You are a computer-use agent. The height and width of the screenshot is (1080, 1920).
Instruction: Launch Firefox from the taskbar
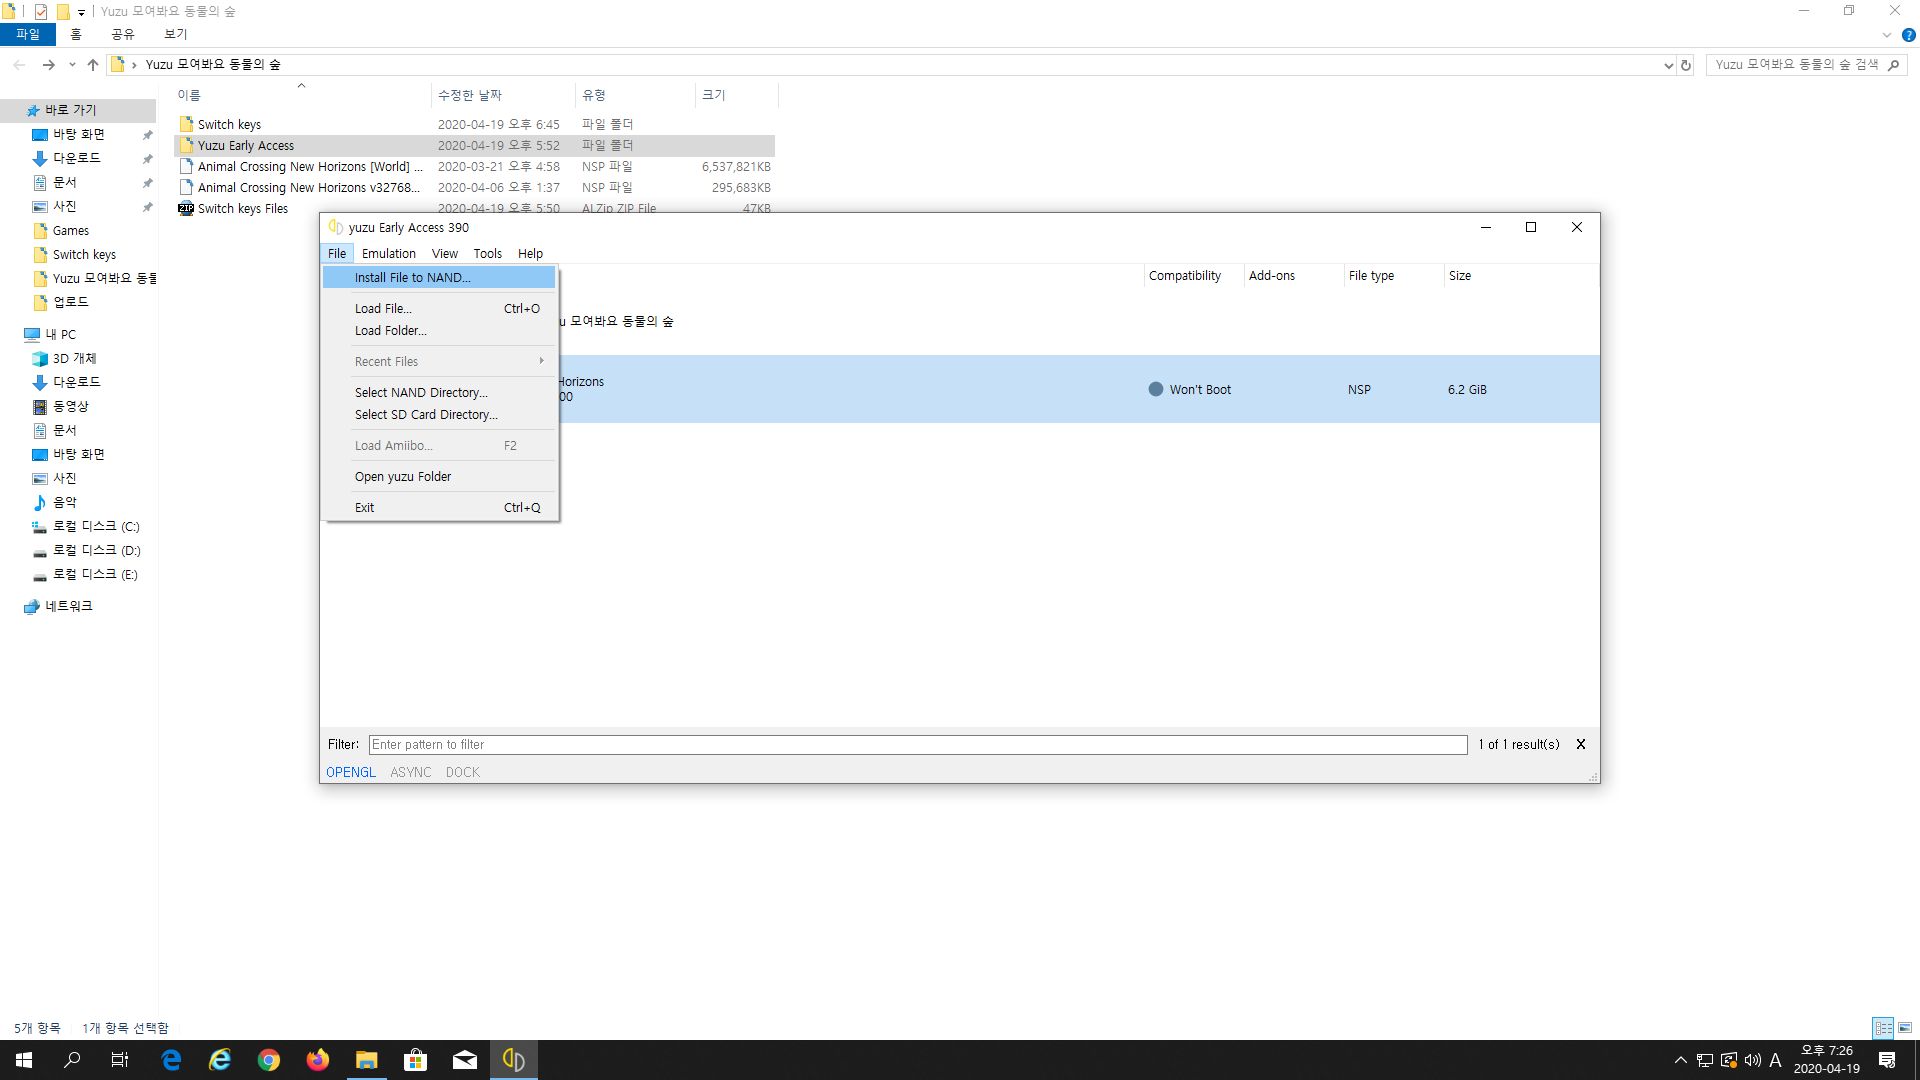(318, 1060)
